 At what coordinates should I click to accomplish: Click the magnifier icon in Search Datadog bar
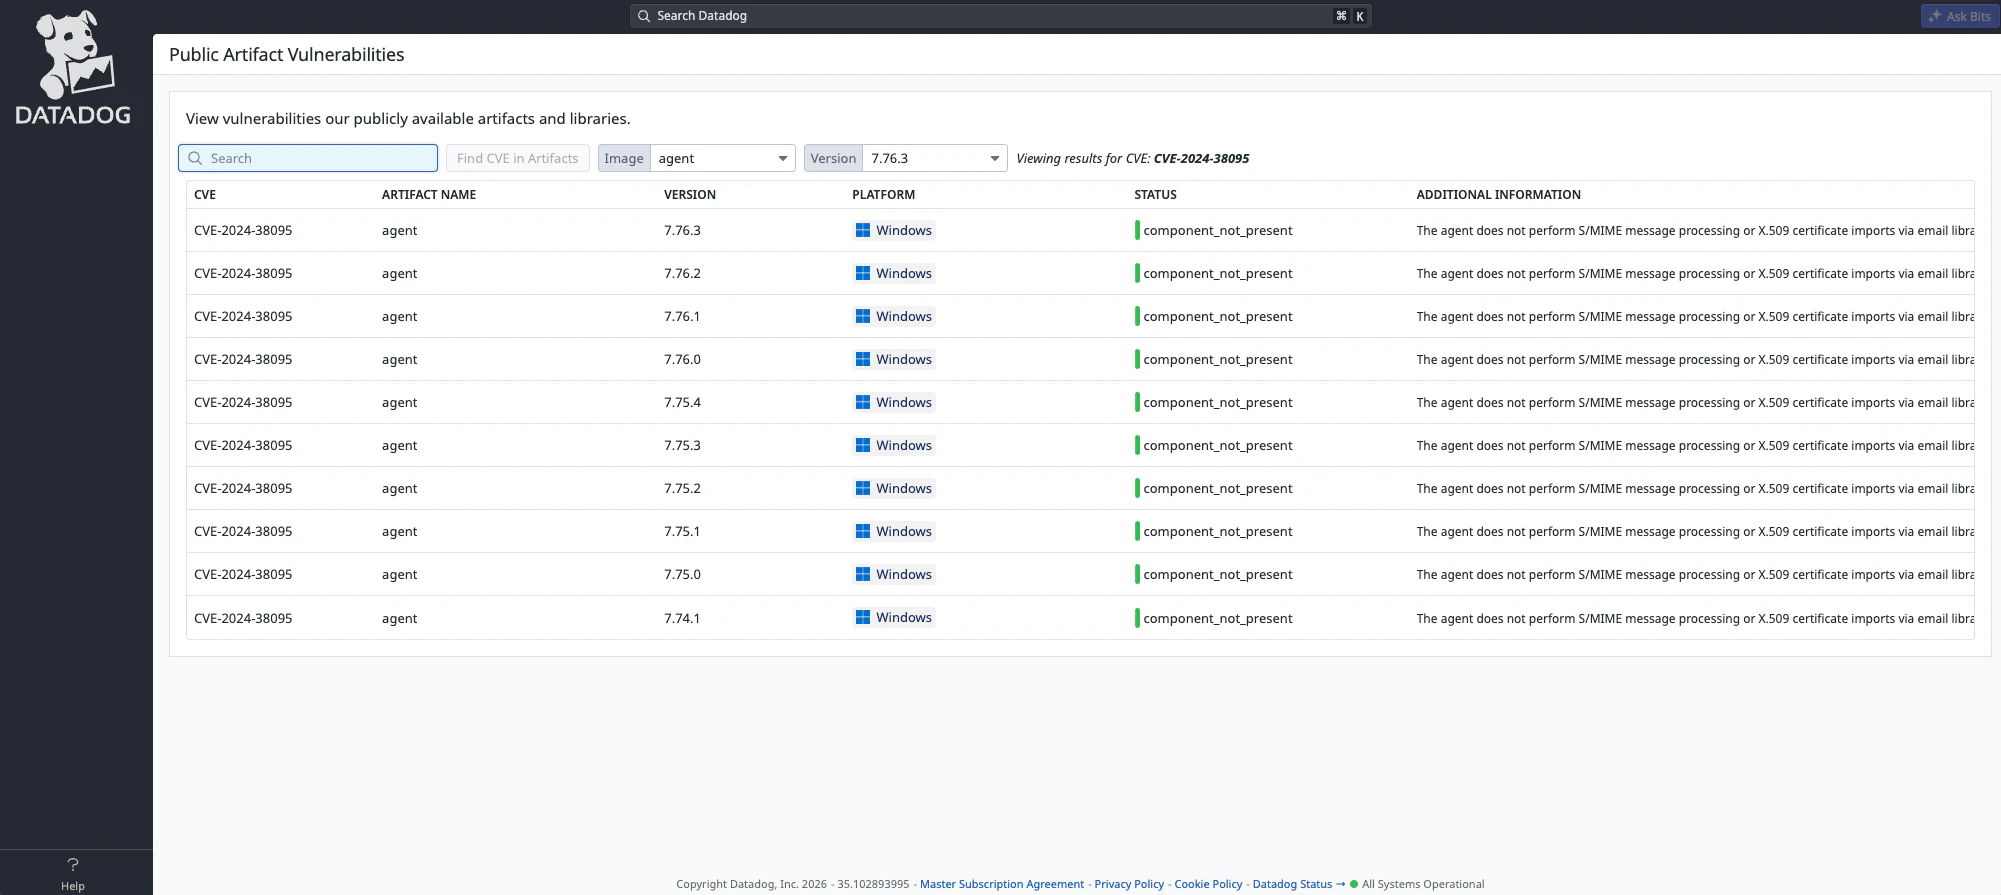644,16
